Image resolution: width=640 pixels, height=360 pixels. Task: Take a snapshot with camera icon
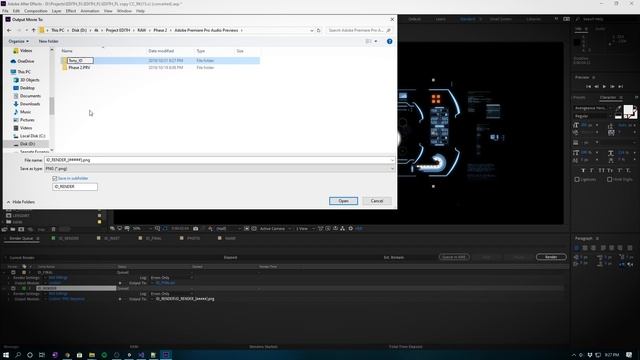[196, 229]
